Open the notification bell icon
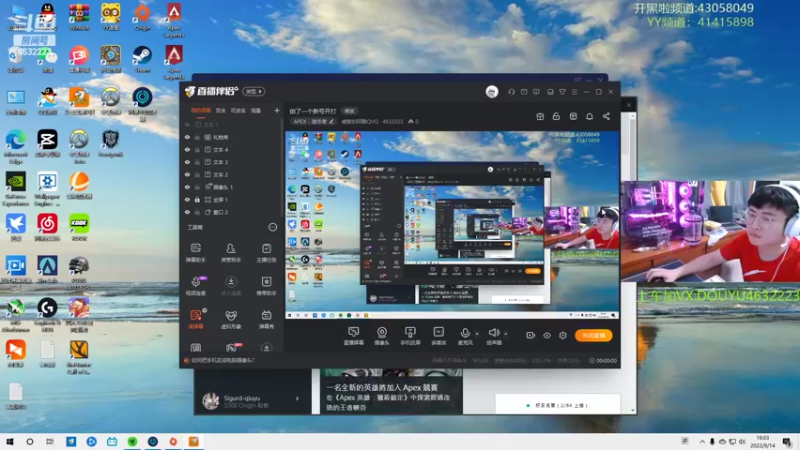 point(589,116)
